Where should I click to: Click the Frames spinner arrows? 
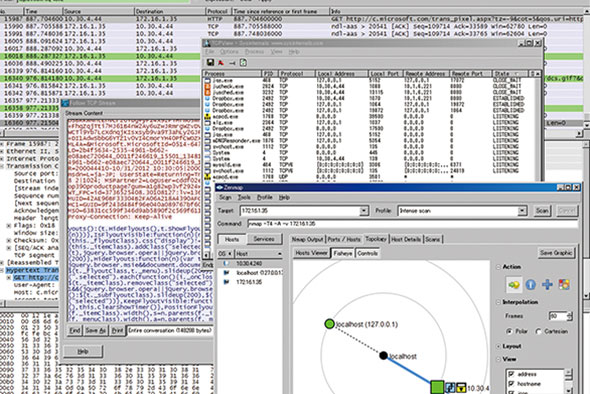(570, 316)
